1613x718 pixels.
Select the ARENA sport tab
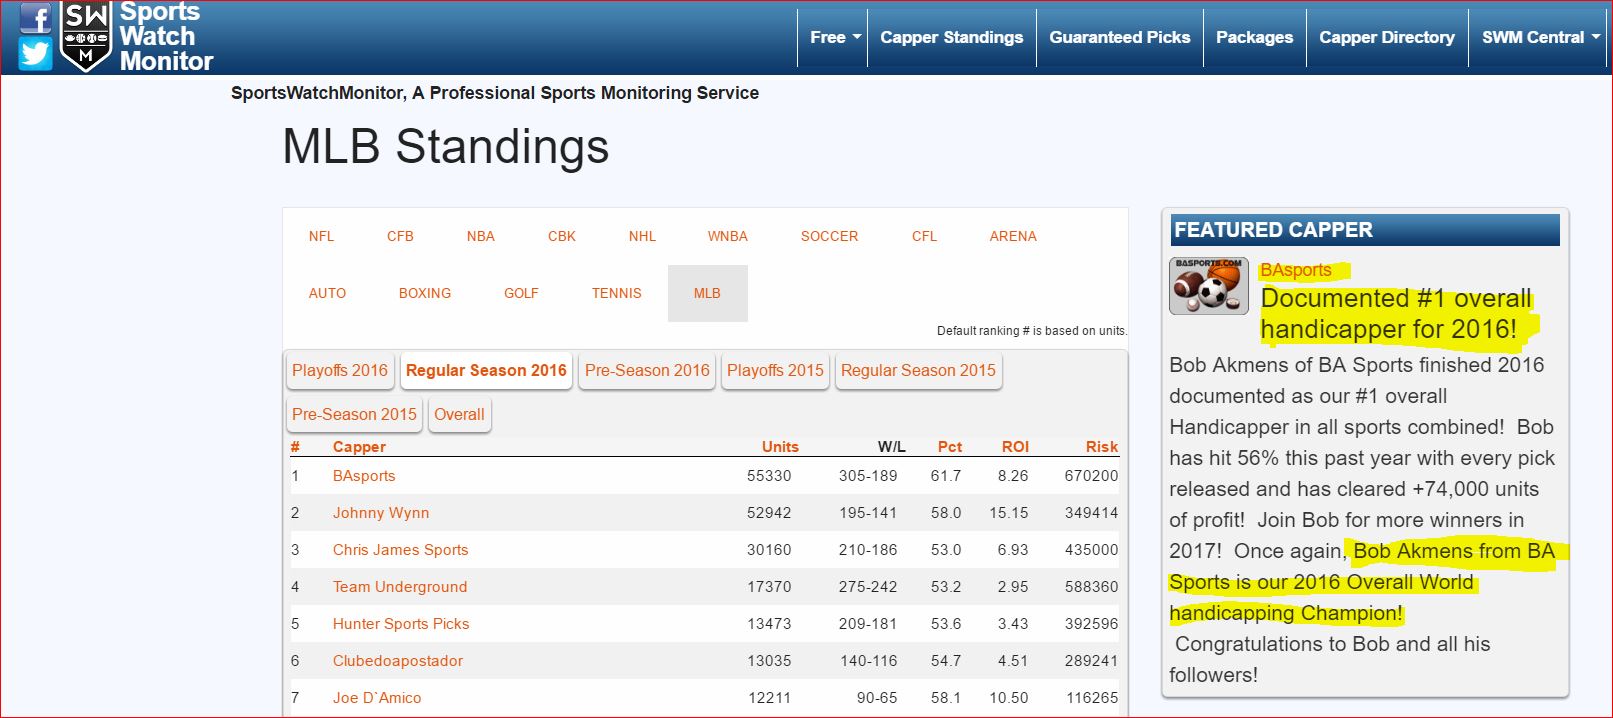click(x=1013, y=236)
